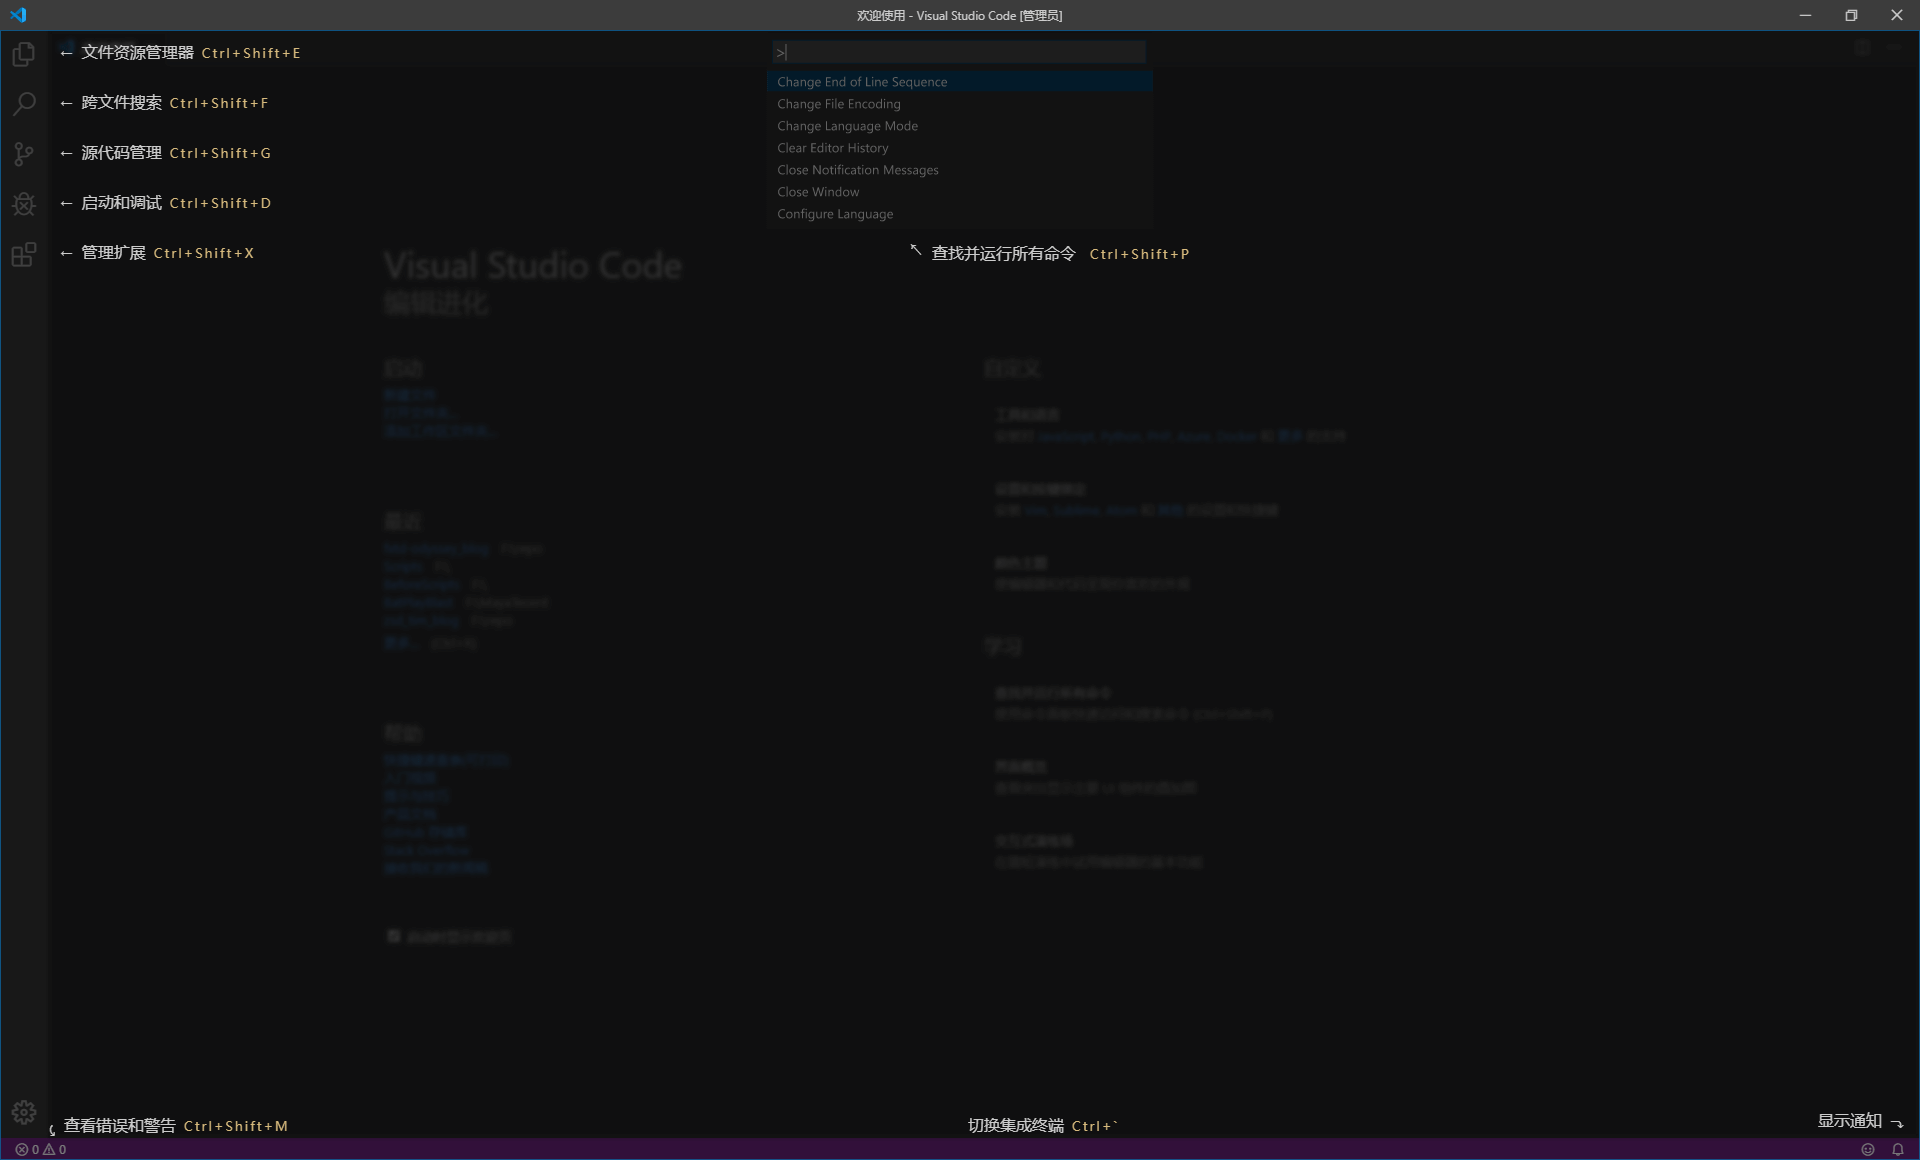Viewport: 1920px width, 1160px height.
Task: Open the Search magnifier icon in activity bar
Action: [24, 104]
